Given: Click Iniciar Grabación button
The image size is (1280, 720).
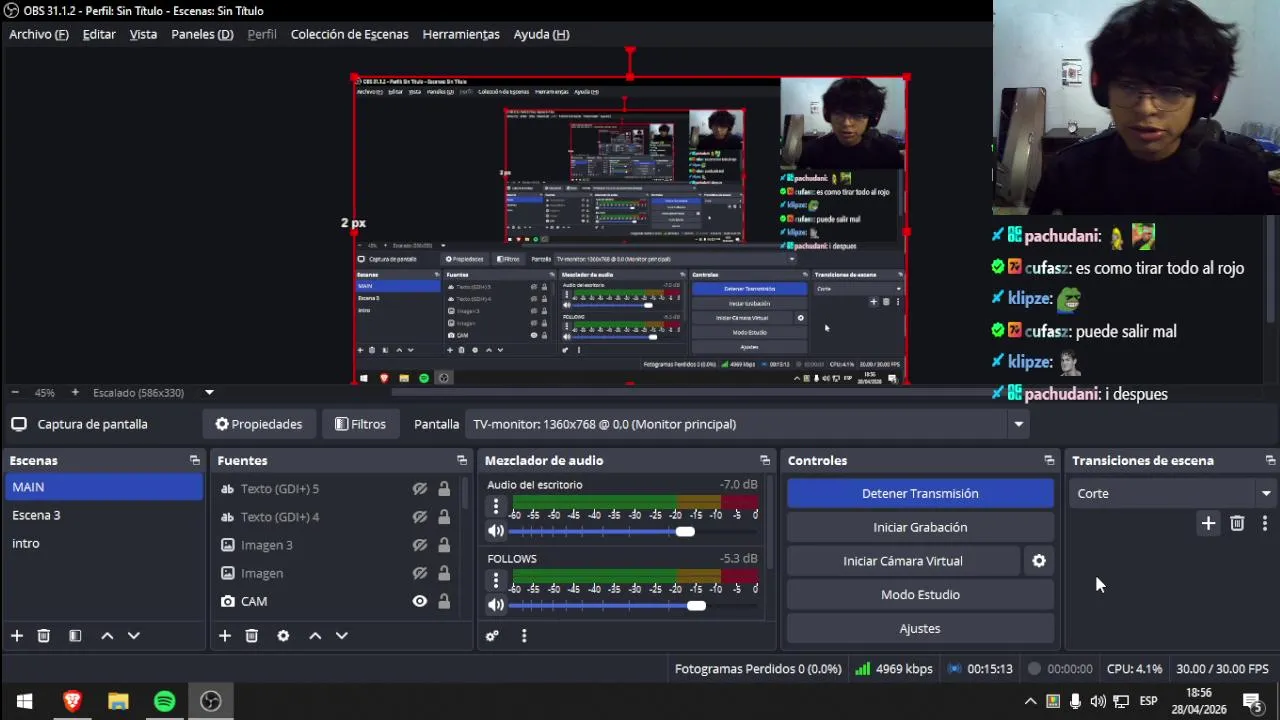Looking at the screenshot, I should point(920,527).
